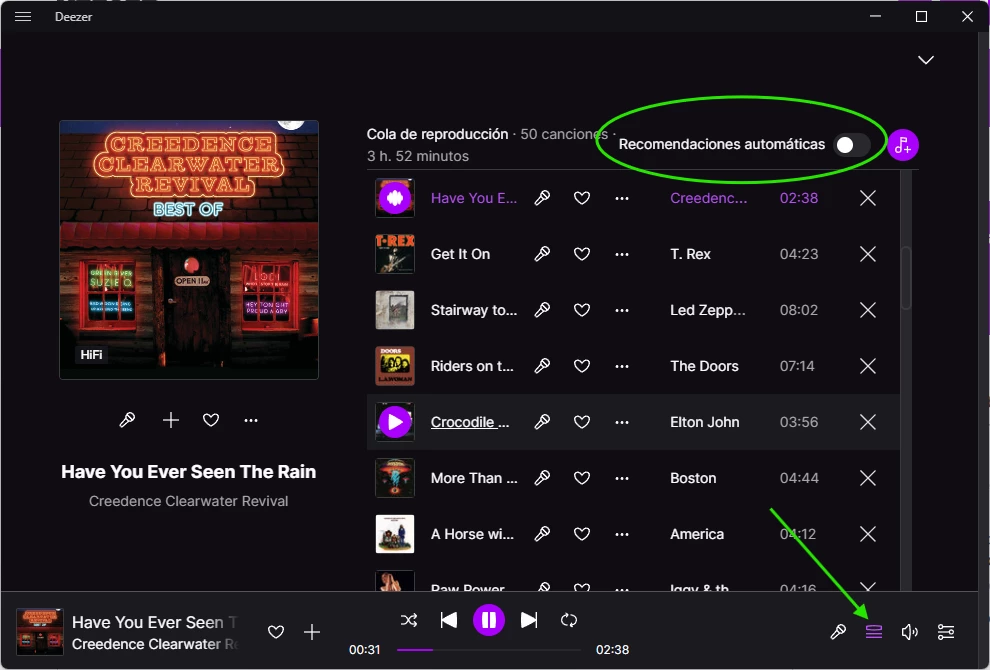Click the large Creedence Best Of album cover

(189, 250)
